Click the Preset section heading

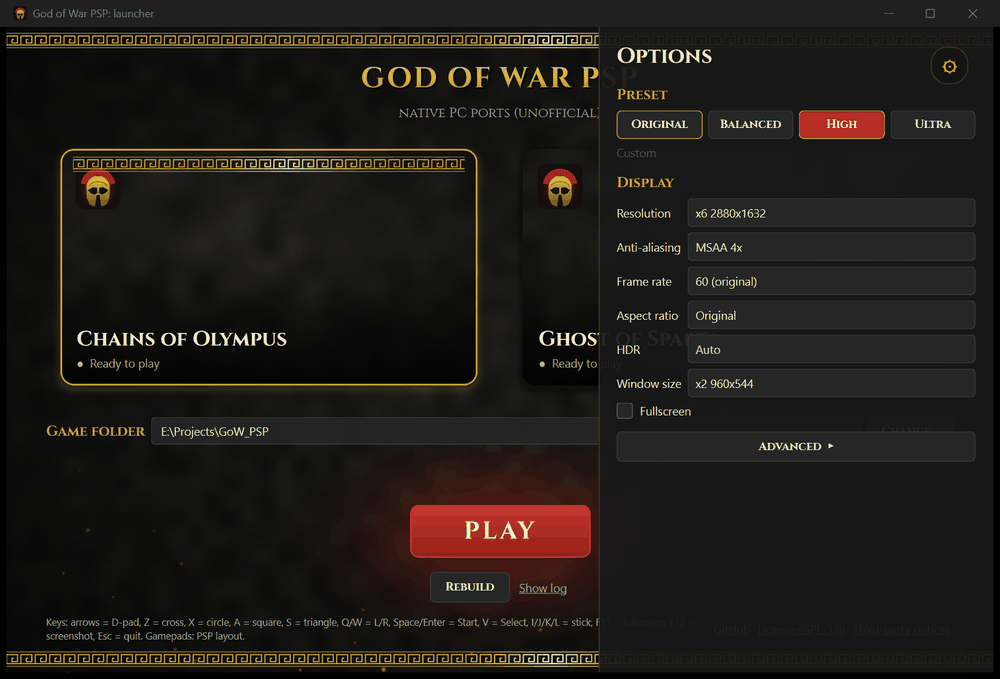click(x=642, y=94)
